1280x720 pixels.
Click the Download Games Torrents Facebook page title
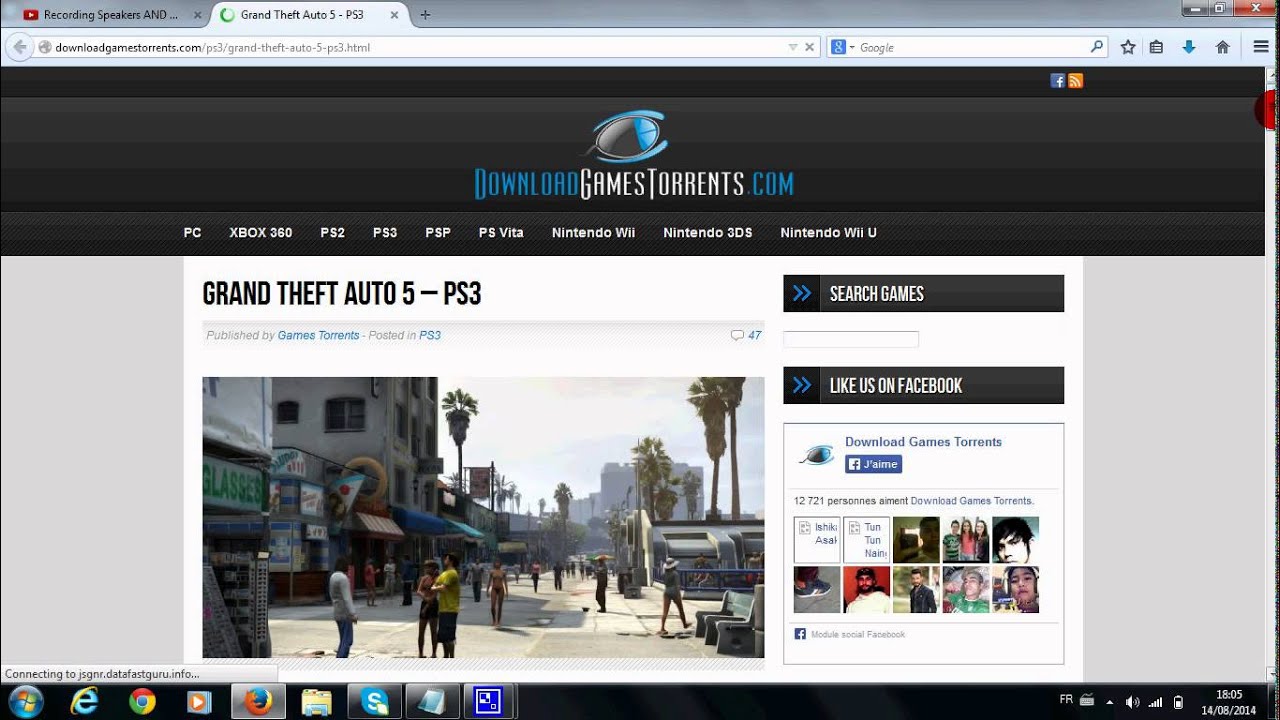click(x=923, y=442)
